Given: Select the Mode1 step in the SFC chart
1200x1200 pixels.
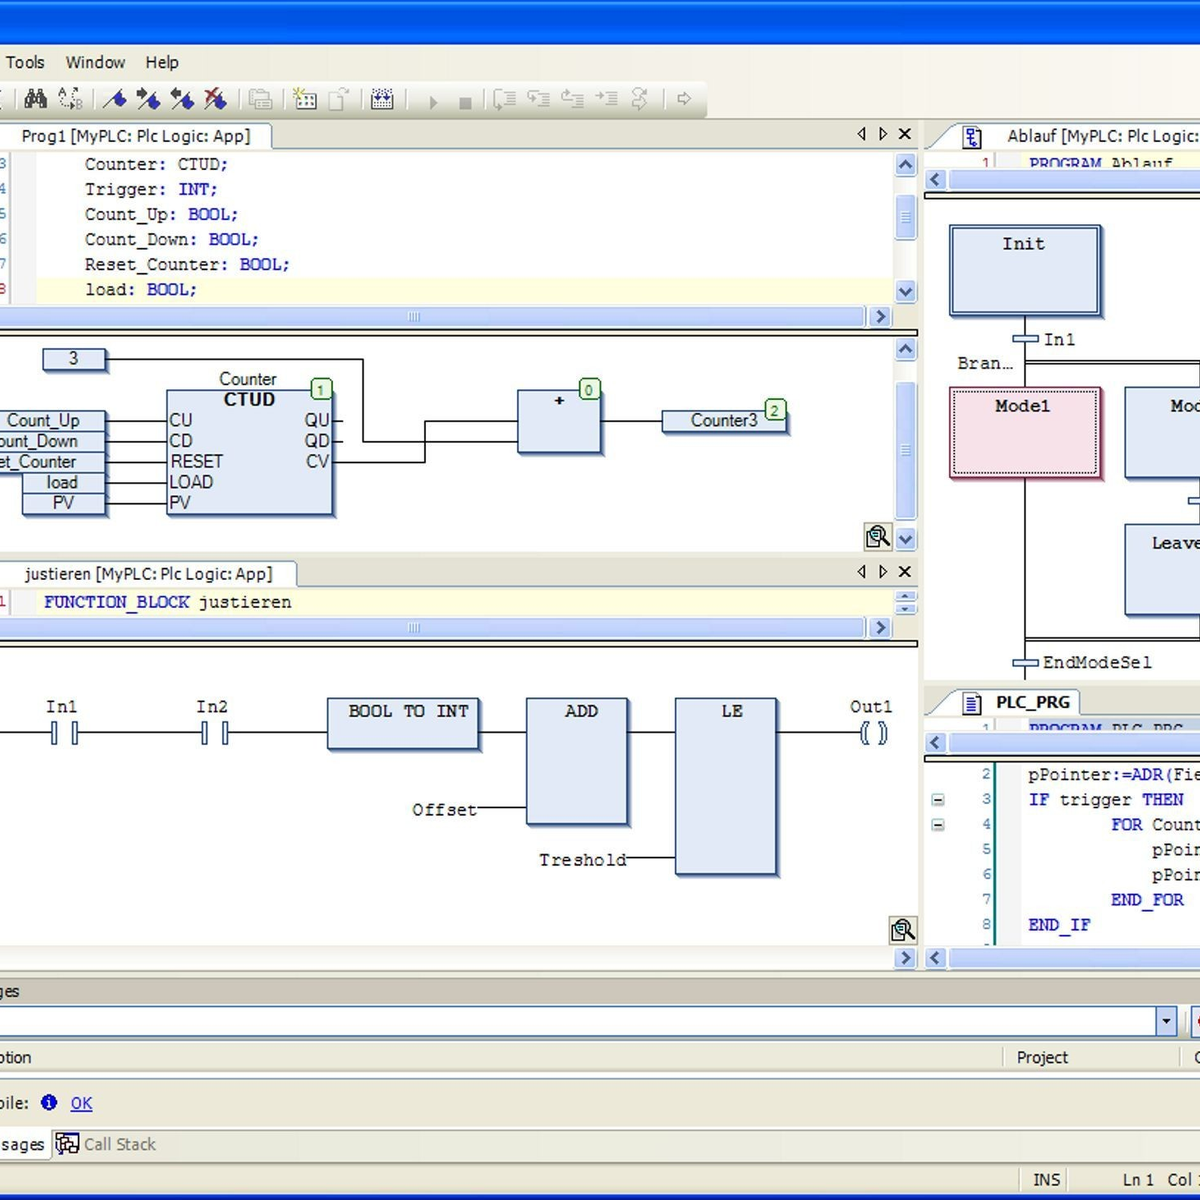Looking at the screenshot, I should [x=1024, y=431].
